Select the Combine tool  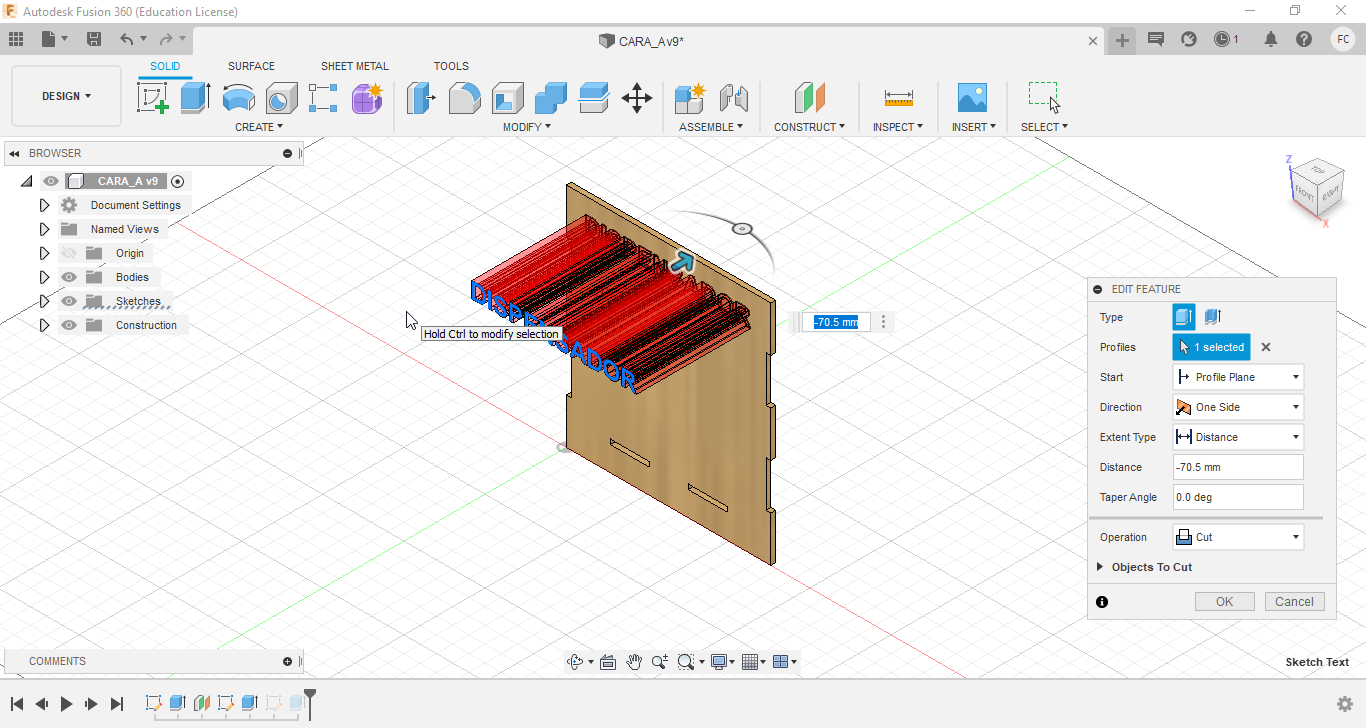point(550,98)
